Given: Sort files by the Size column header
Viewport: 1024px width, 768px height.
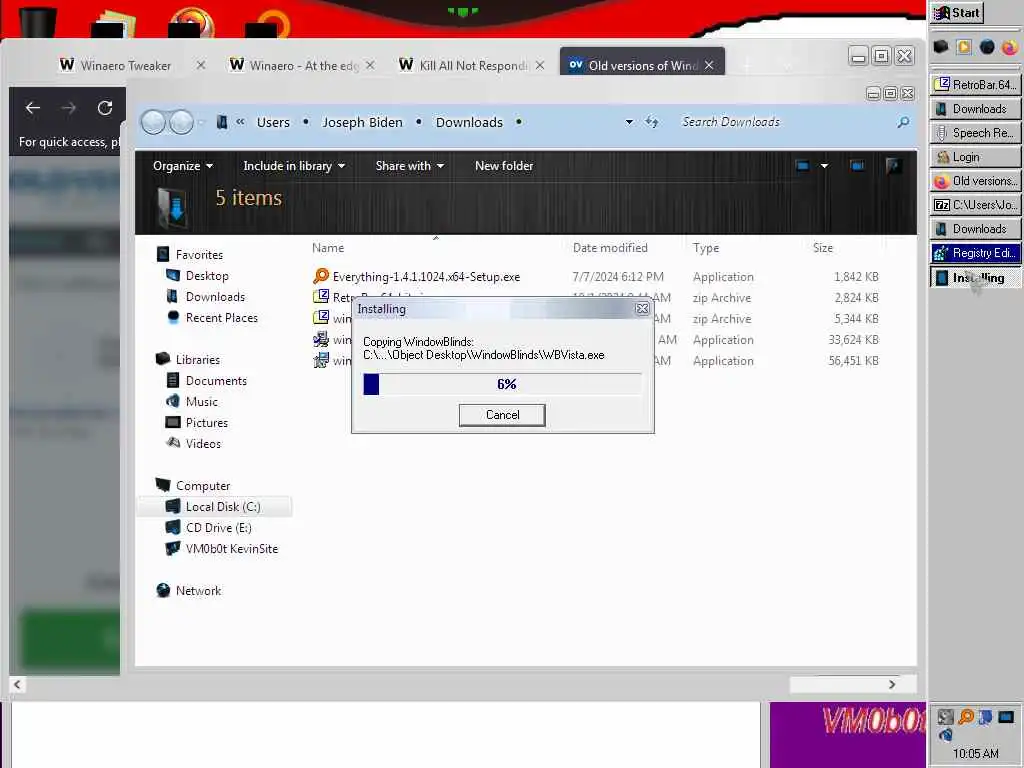Looking at the screenshot, I should [x=823, y=248].
